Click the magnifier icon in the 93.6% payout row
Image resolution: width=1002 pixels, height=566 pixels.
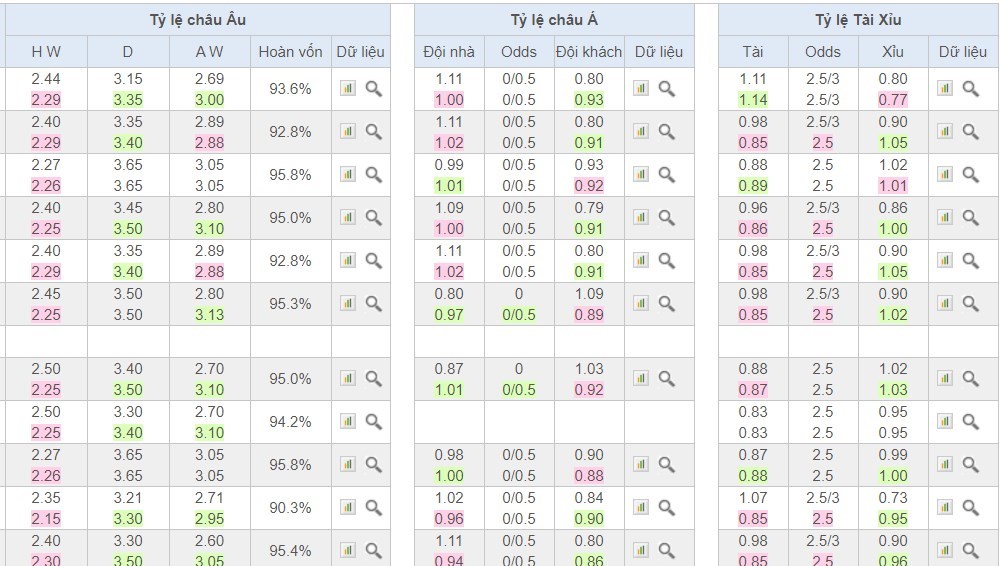coord(373,89)
